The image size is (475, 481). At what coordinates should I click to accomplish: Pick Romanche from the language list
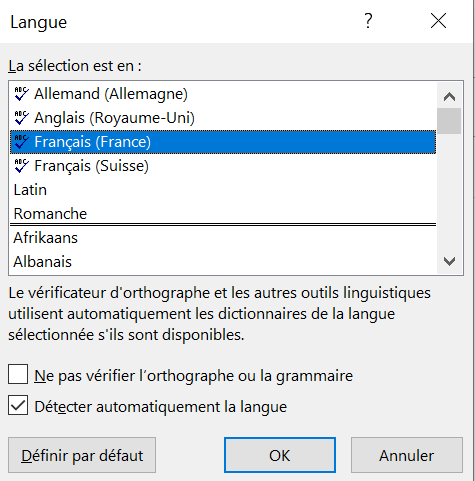coord(223,213)
